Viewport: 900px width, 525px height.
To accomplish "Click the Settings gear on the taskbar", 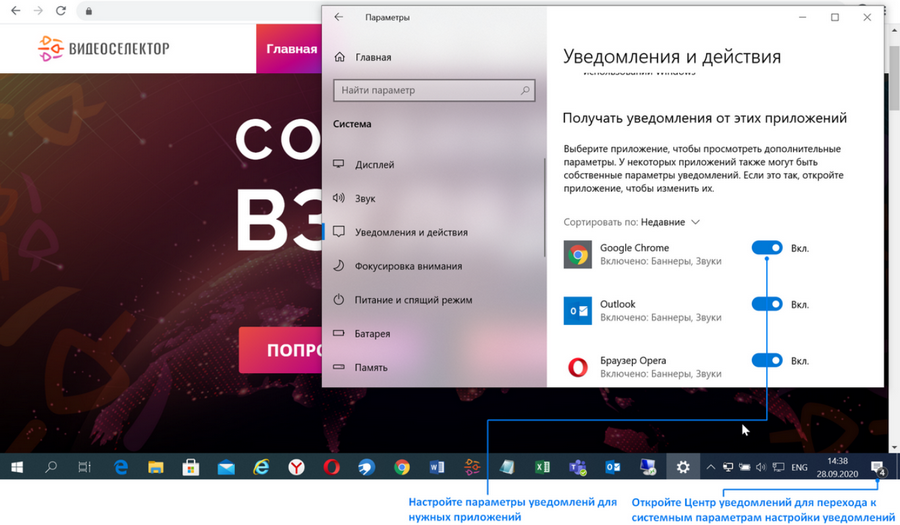I will tap(683, 467).
